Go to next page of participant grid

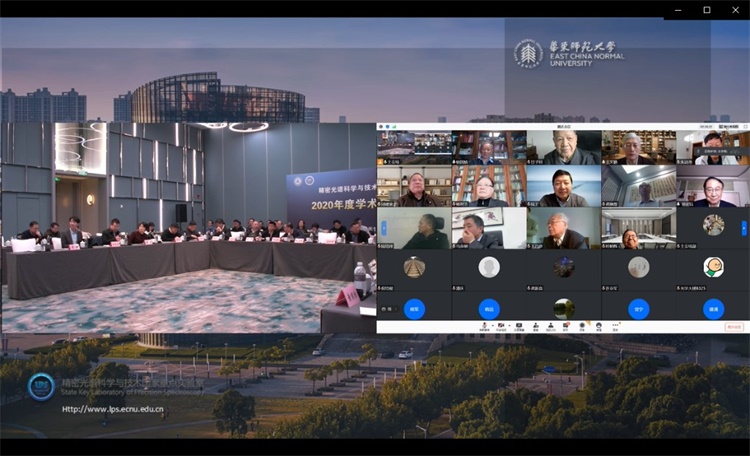pos(743,228)
